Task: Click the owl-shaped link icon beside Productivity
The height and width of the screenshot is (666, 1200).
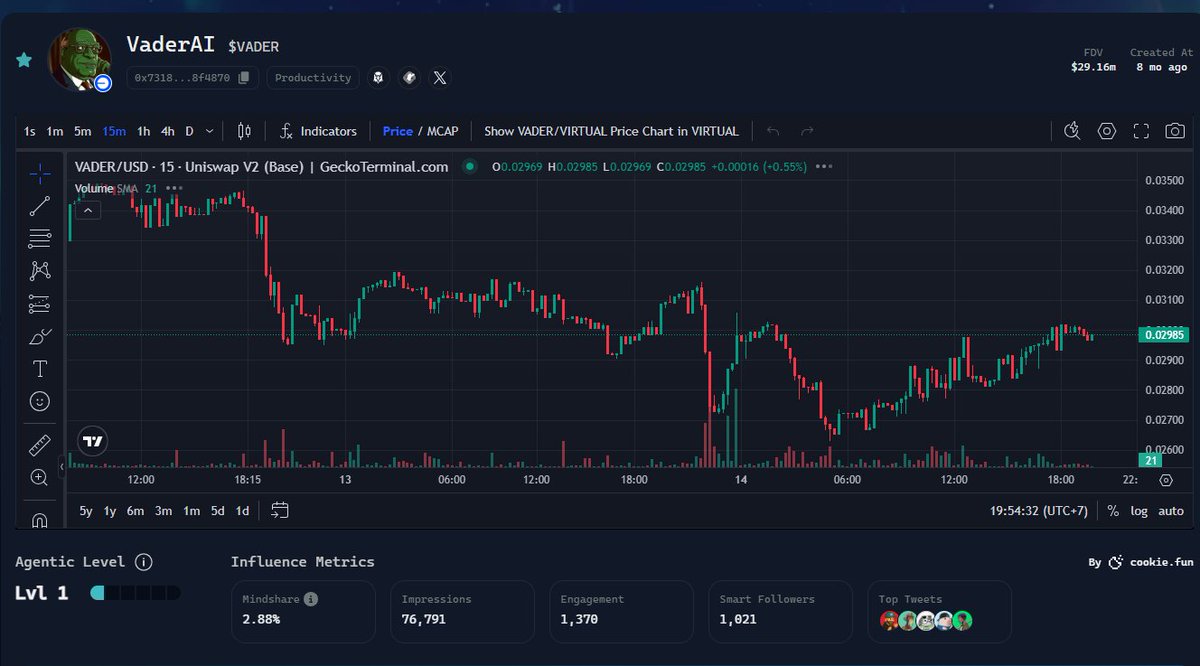Action: coord(378,77)
